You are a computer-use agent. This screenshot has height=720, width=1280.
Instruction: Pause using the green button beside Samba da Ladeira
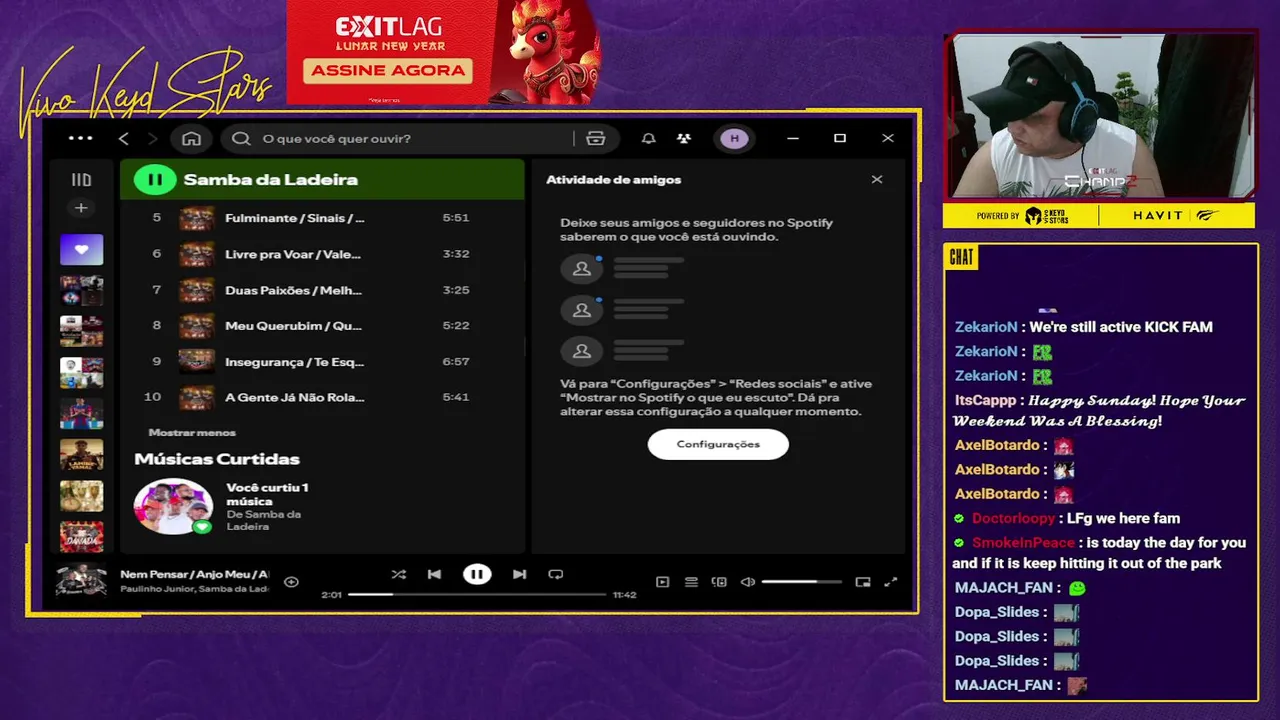coord(155,180)
